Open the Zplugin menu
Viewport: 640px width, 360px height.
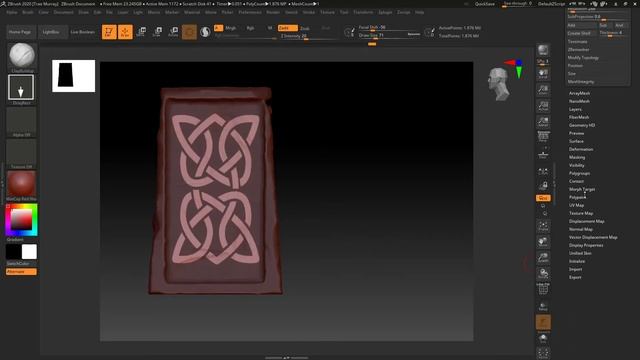pos(385,12)
